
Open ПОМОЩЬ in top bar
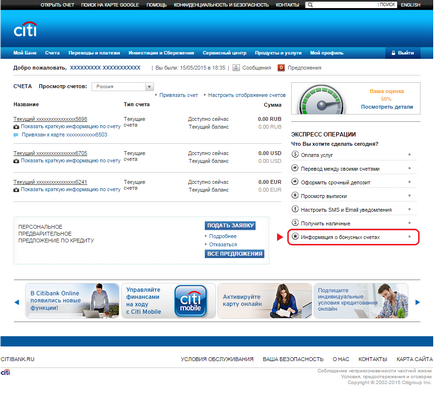pos(156,5)
